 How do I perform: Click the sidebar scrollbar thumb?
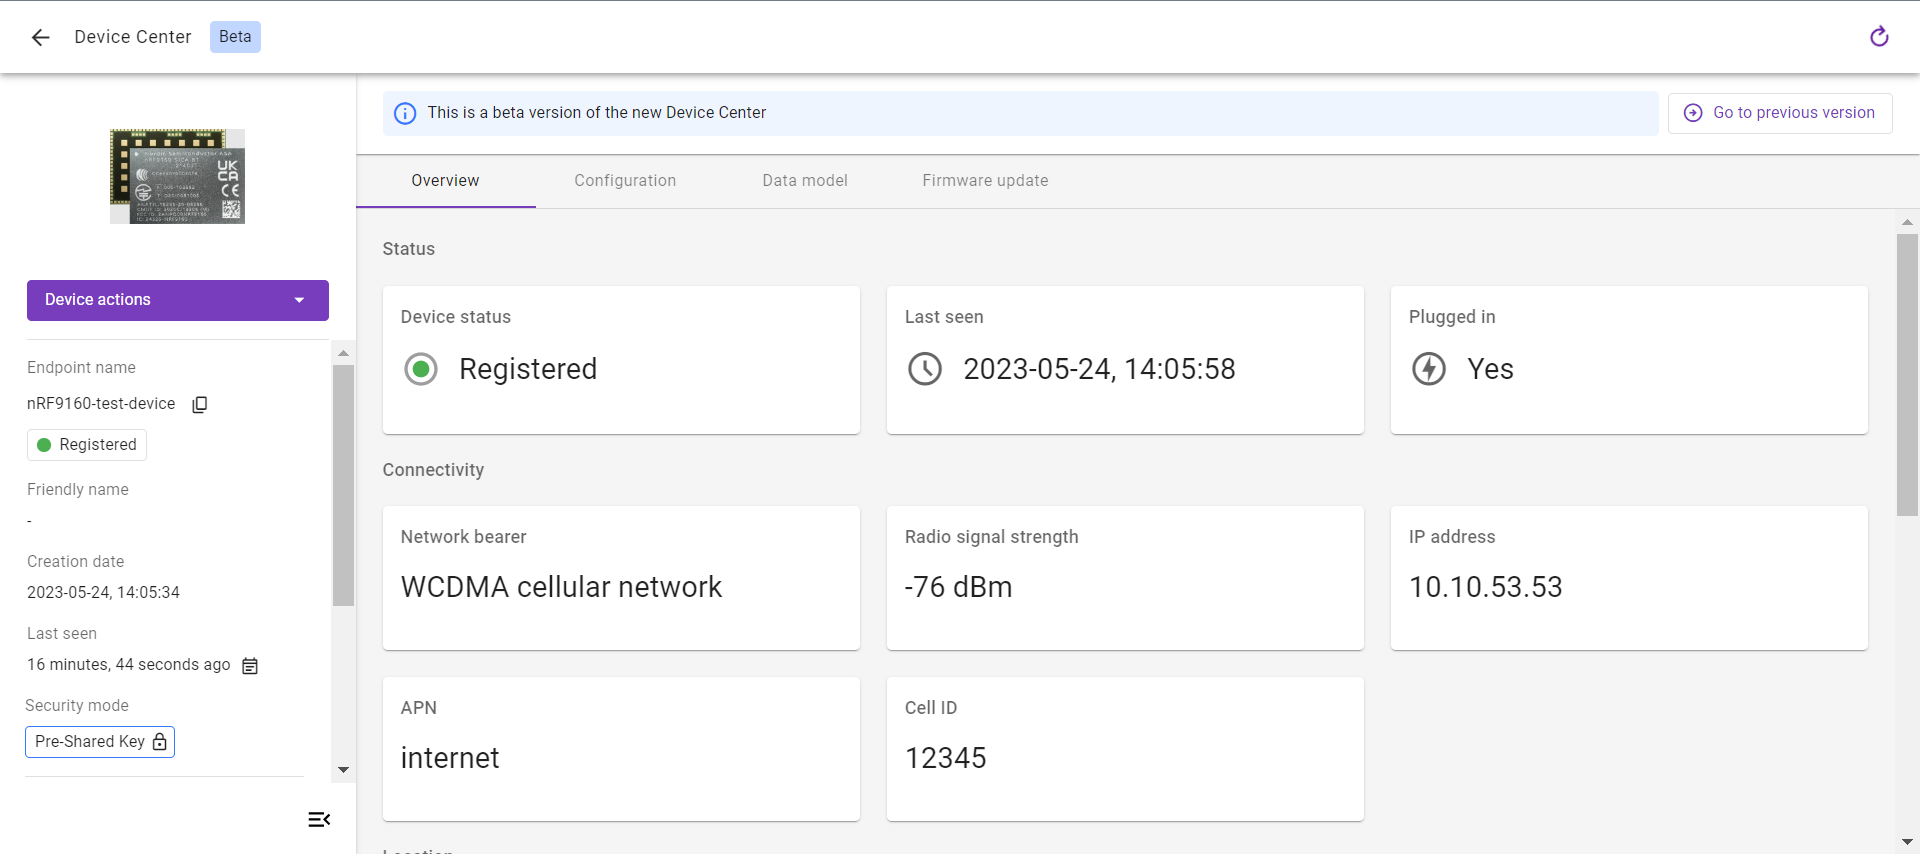point(343,485)
